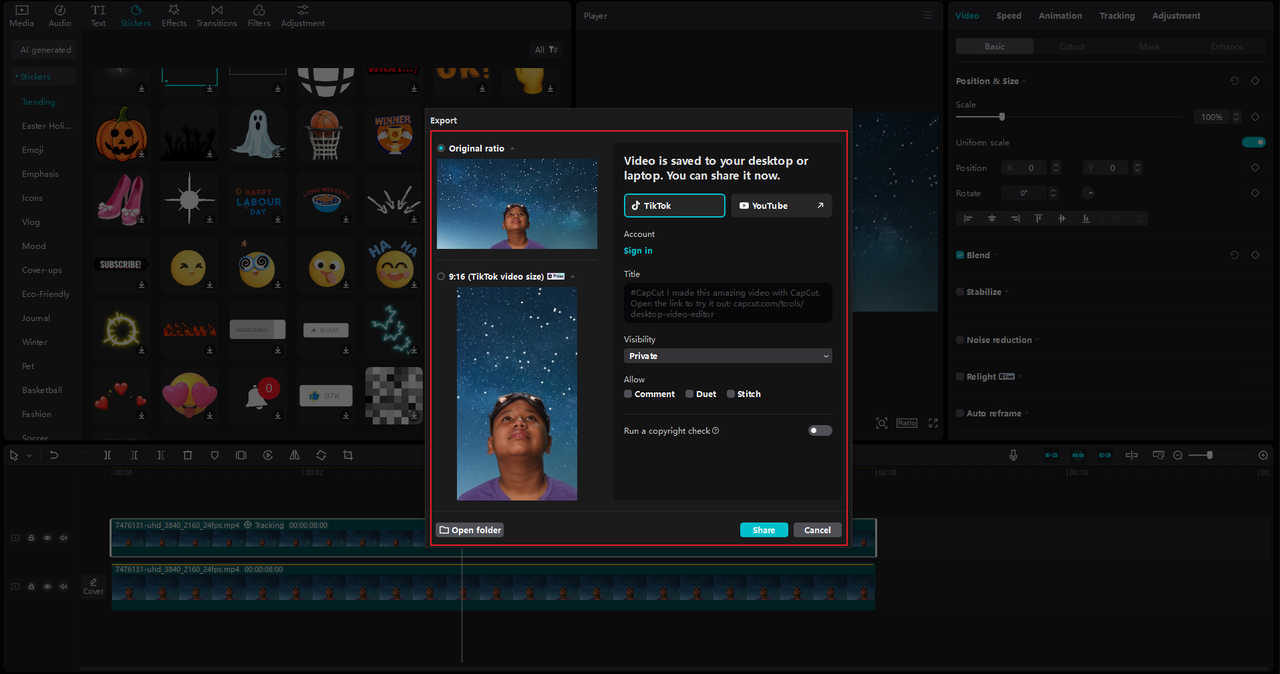Image resolution: width=1280 pixels, height=674 pixels.
Task: Click the Share button
Action: (764, 530)
